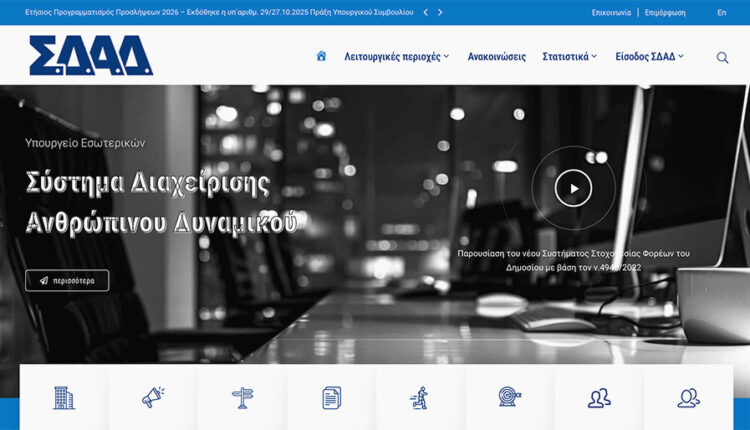The width and height of the screenshot is (750, 430).
Task: Click the signpost directions icon tile
Action: point(242,397)
